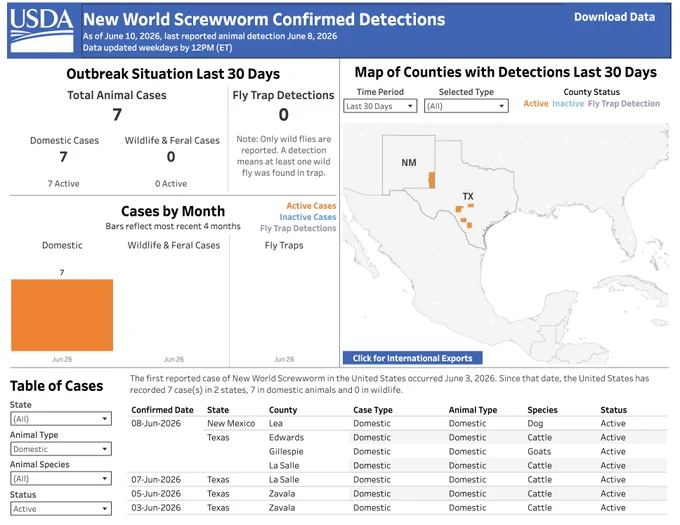
Task: Click the Inactive Cases chart legend label
Action: point(307,217)
